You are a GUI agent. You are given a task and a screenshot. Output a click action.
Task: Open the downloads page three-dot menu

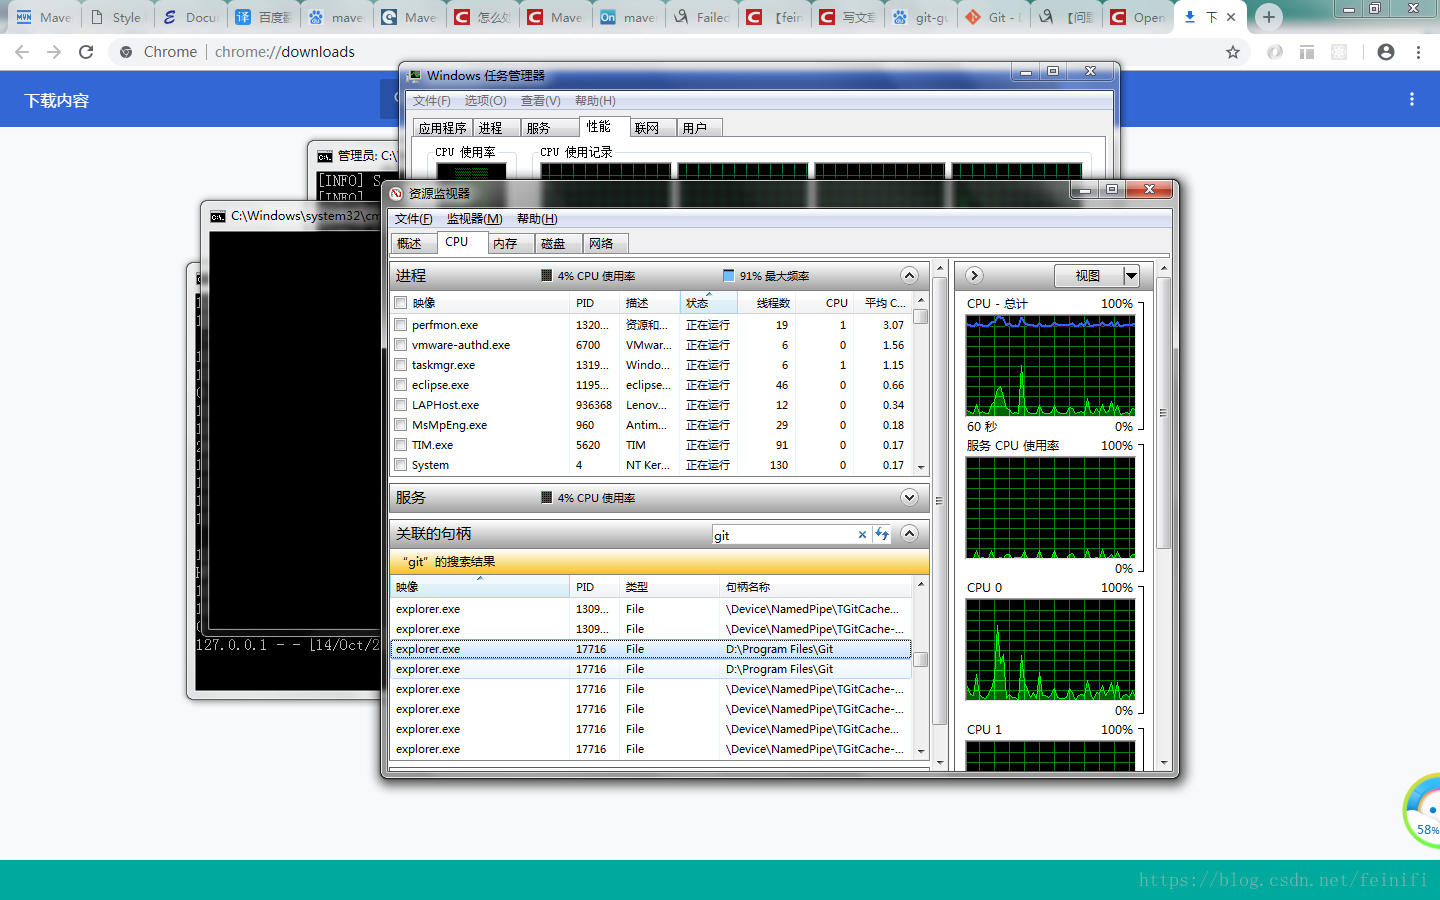click(1411, 100)
